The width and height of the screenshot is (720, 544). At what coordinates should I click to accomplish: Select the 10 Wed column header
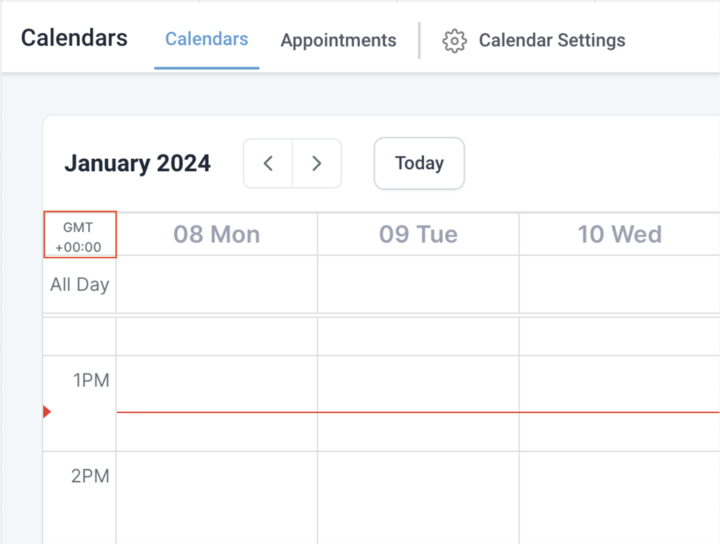click(x=619, y=234)
